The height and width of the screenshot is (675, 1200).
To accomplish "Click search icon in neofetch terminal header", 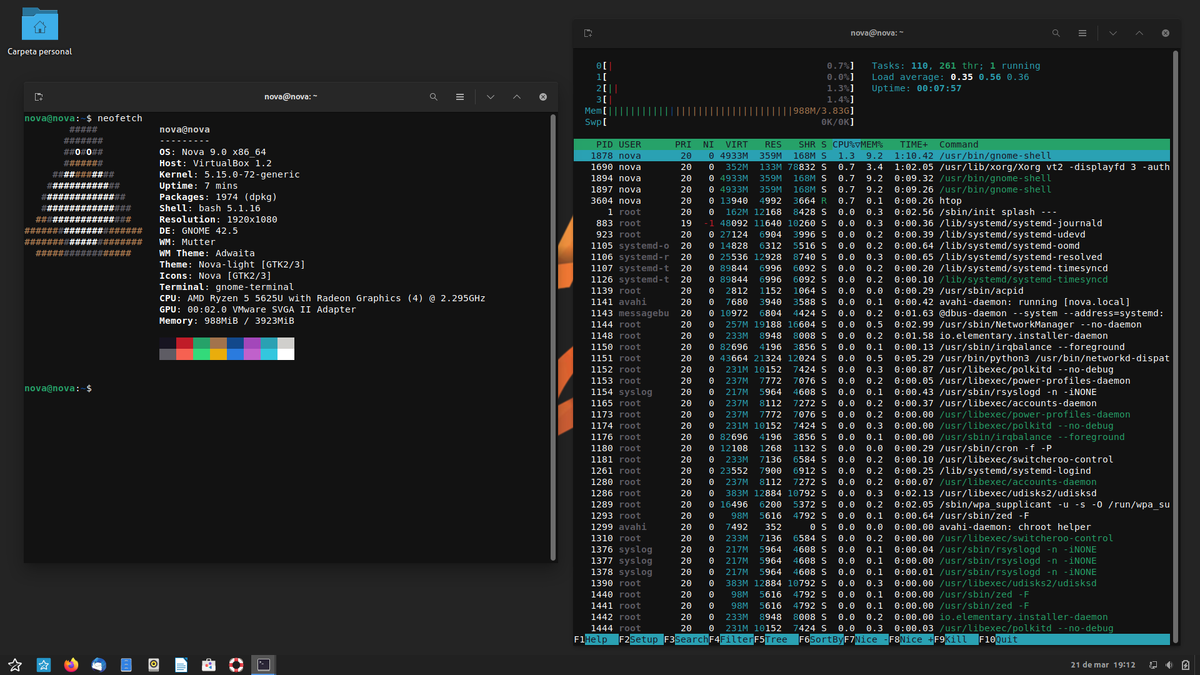I will click(x=433, y=97).
